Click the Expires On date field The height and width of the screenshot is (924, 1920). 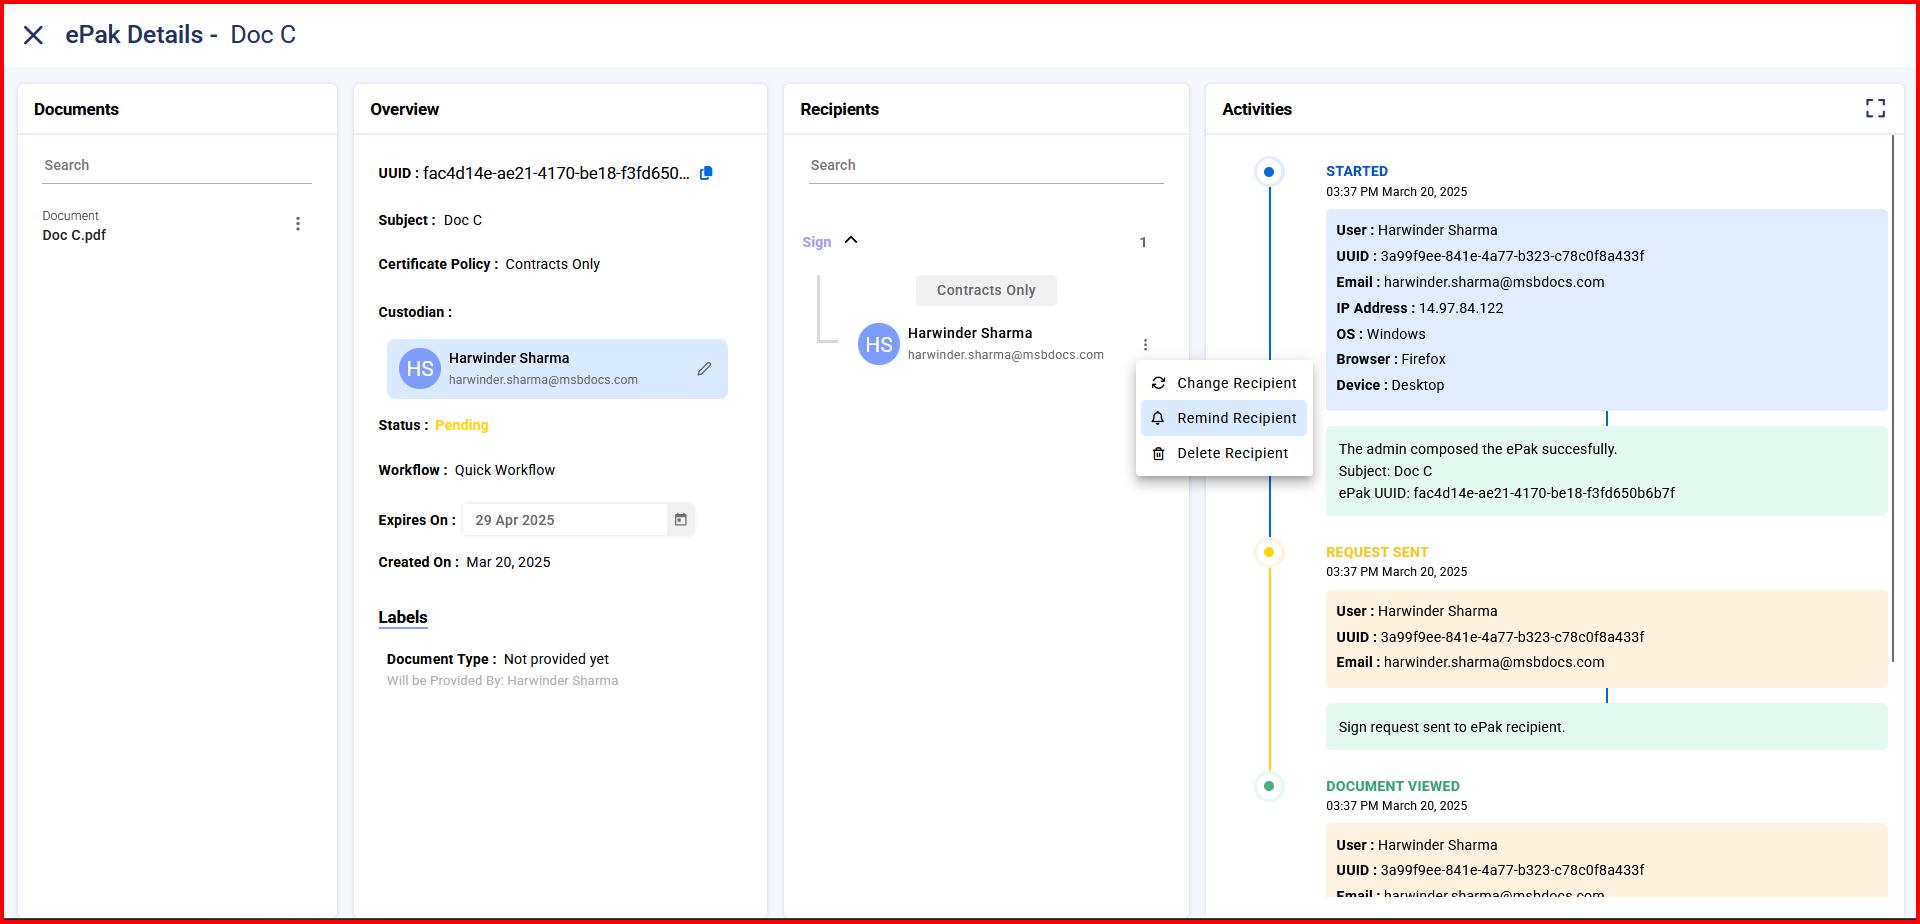point(565,520)
